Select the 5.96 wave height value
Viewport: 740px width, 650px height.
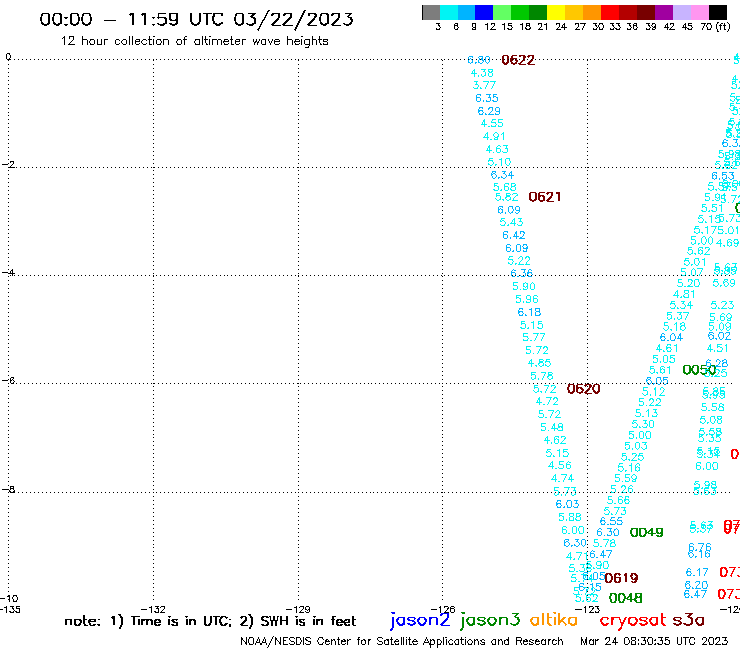tap(527, 299)
